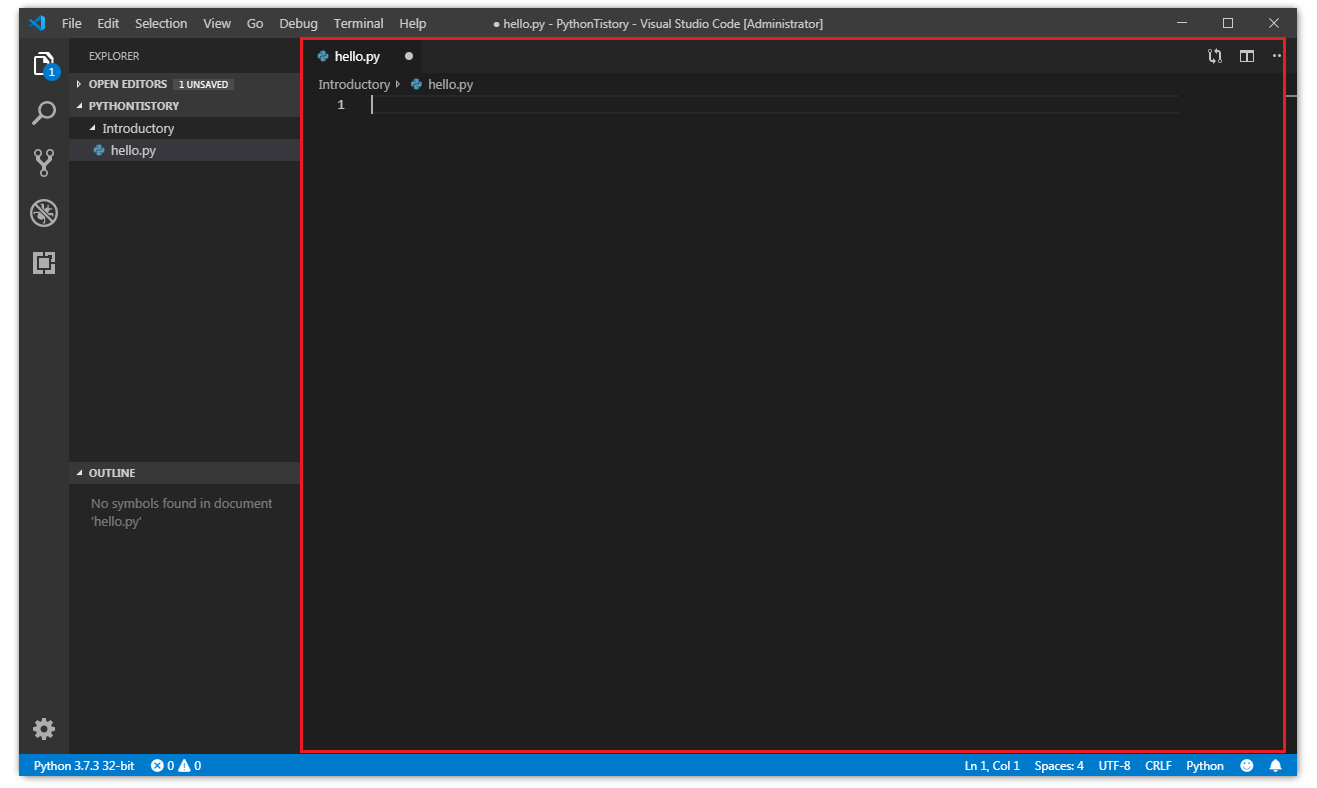Select the hello.py editor tab
The width and height of the screenshot is (1317, 788).
(362, 56)
